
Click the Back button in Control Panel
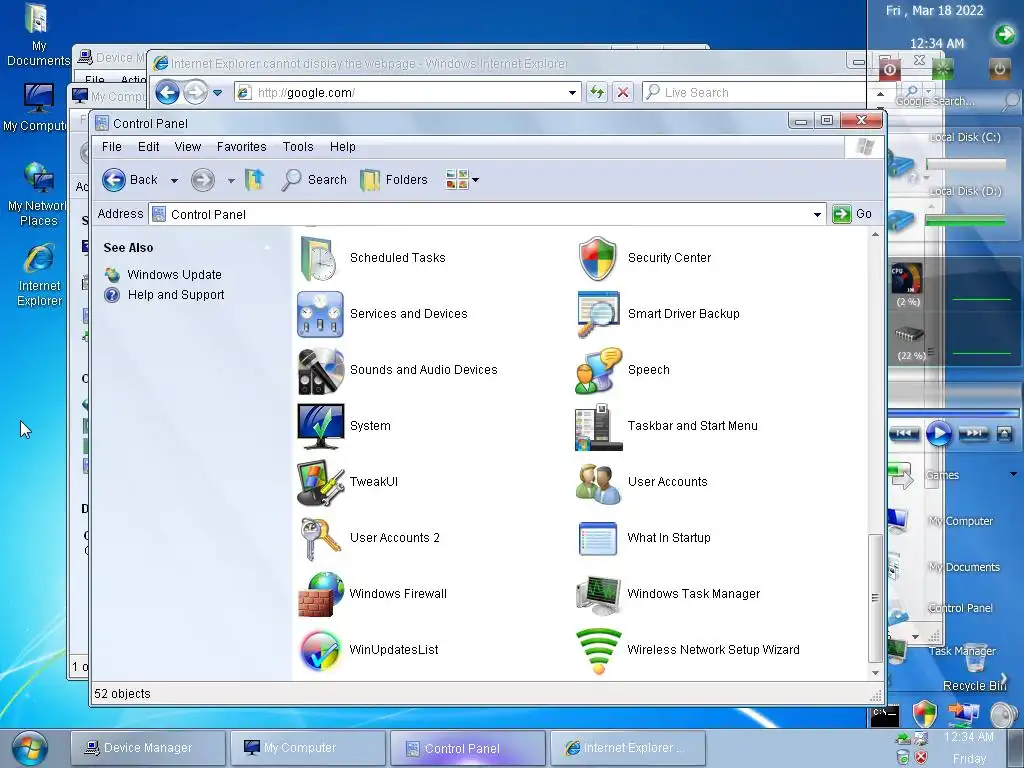tap(130, 180)
